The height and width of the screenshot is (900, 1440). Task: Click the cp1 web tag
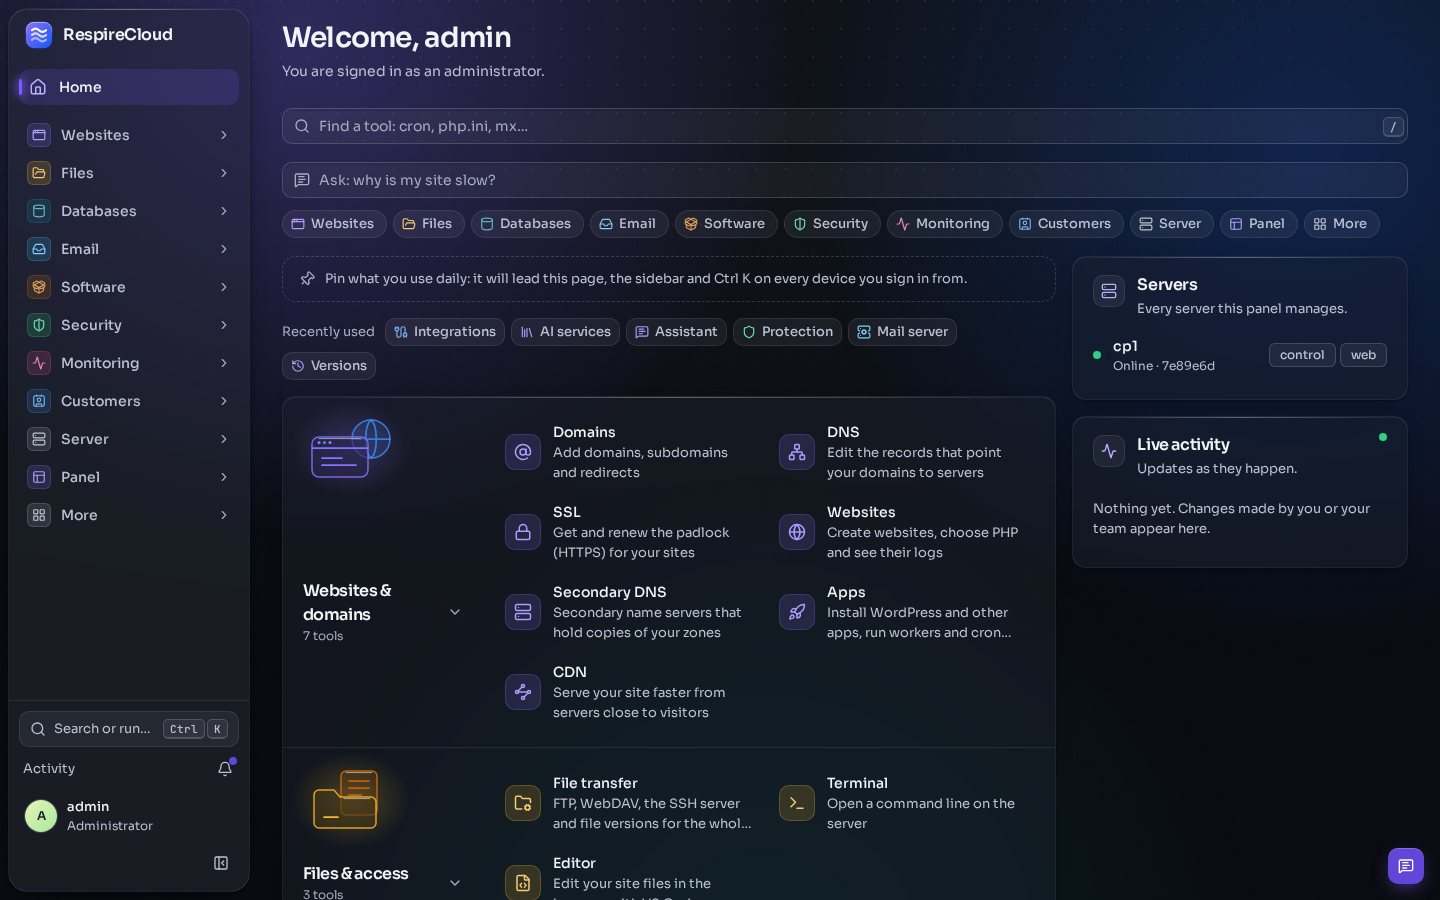click(x=1364, y=355)
